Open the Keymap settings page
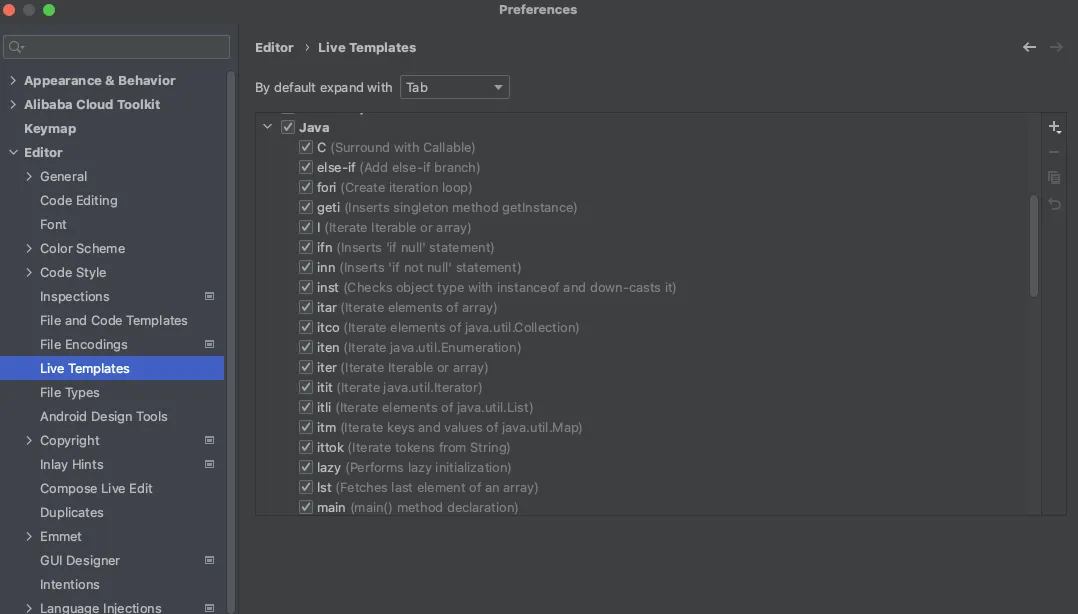1078x614 pixels. (50, 128)
